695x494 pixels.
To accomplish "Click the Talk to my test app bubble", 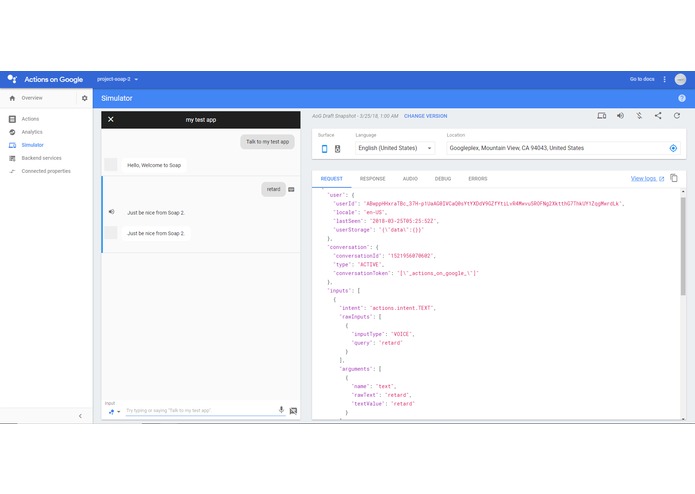I will [267, 142].
